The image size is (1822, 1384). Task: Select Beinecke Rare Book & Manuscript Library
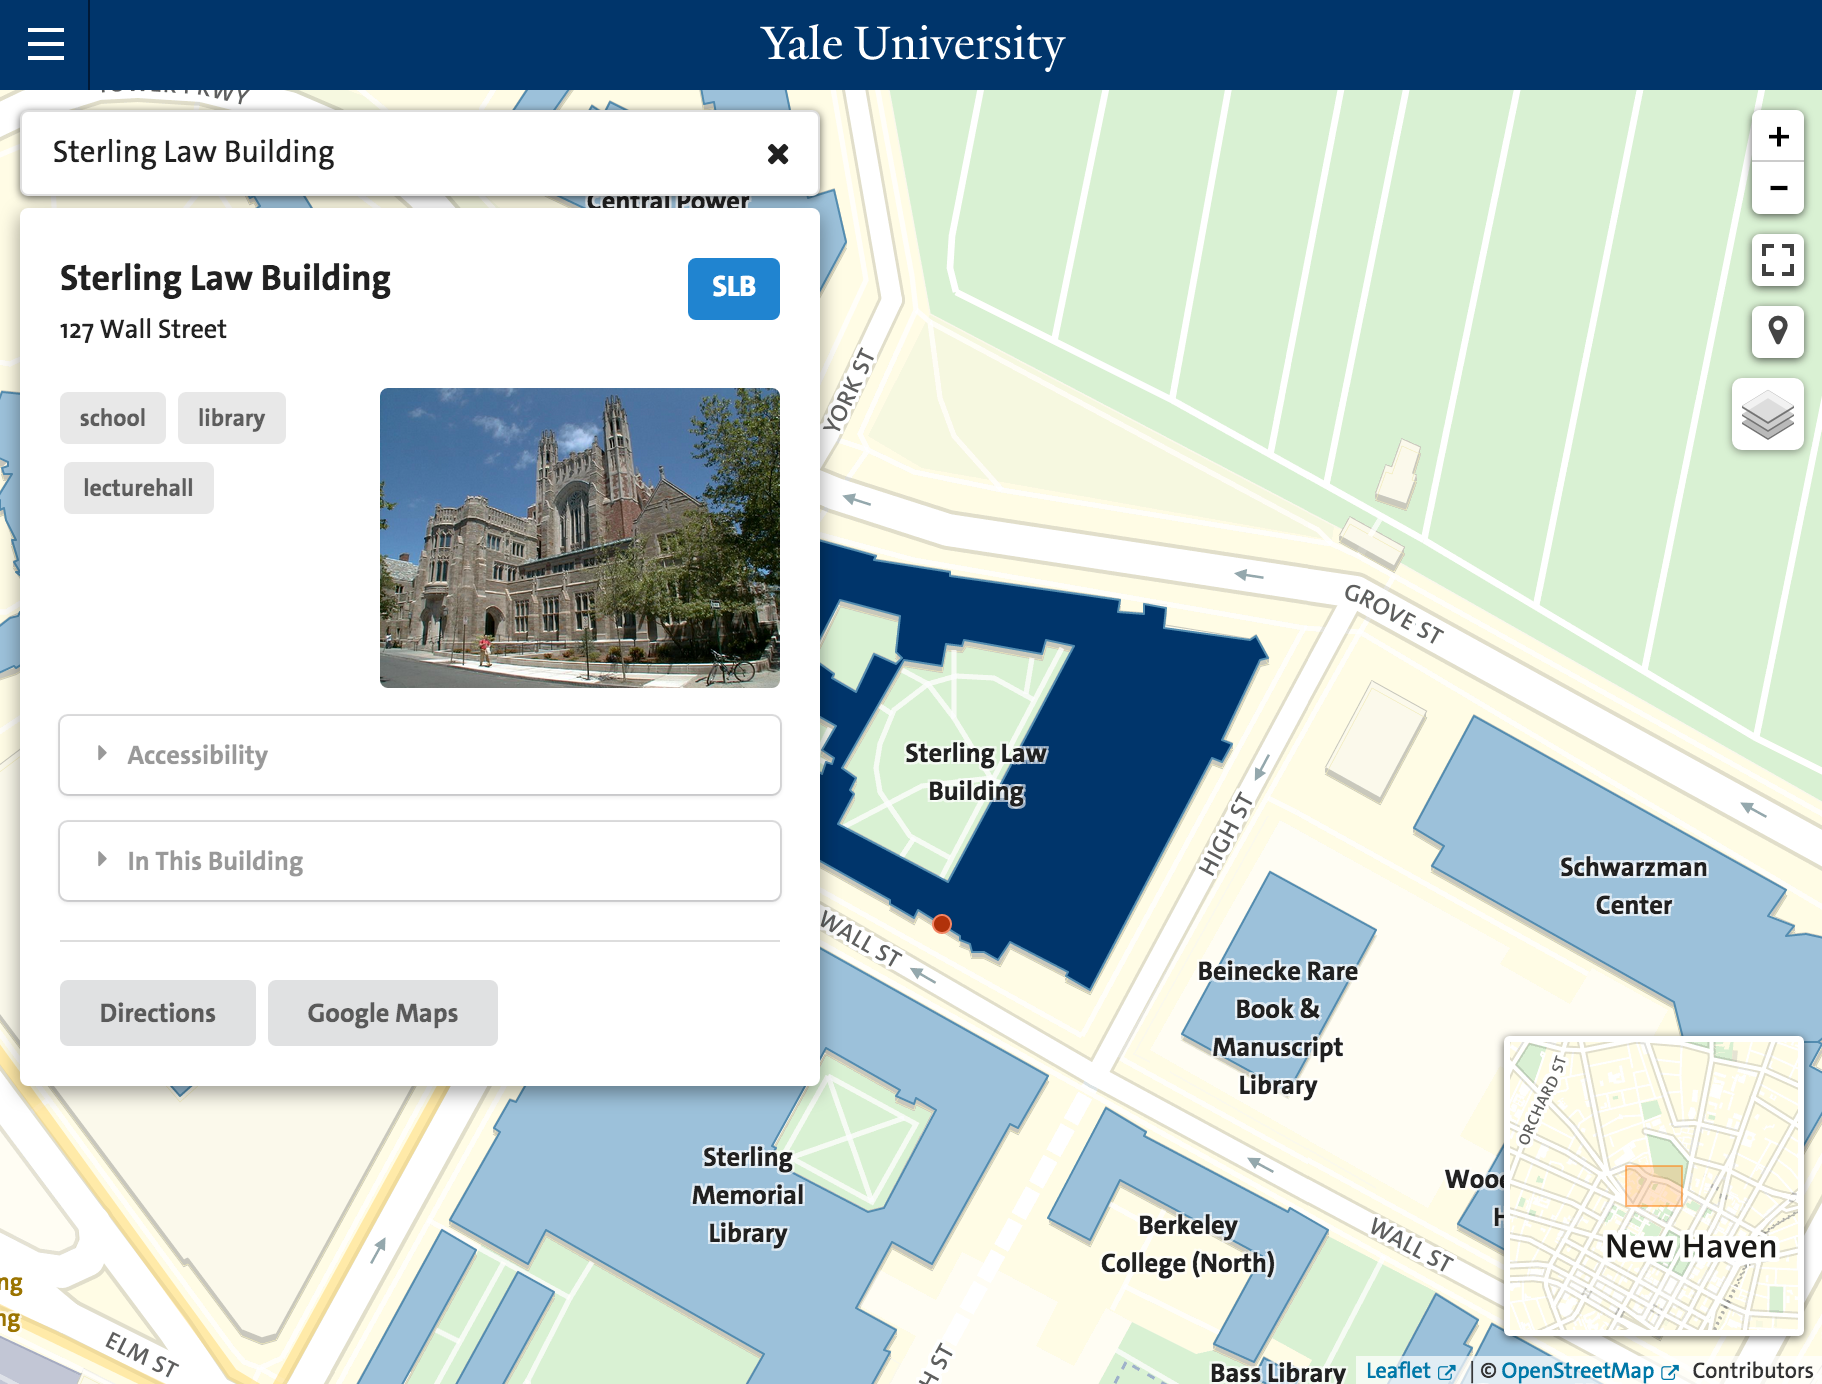click(1278, 1028)
